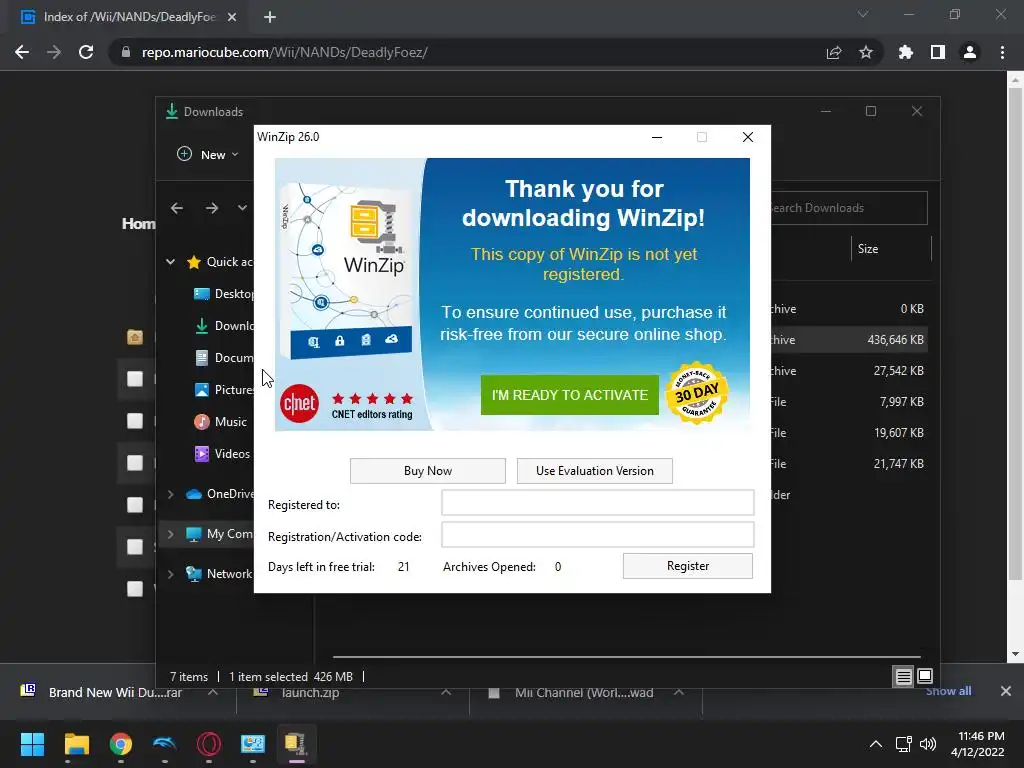1024x768 pixels.
Task: Open options arrow for Mii Channel download
Action: click(679, 692)
